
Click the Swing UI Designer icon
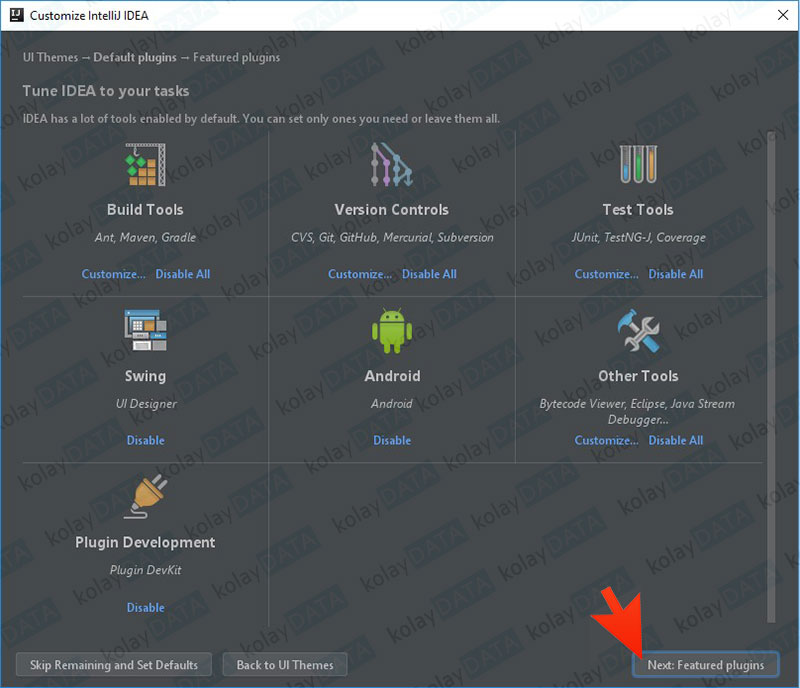pyautogui.click(x=145, y=331)
